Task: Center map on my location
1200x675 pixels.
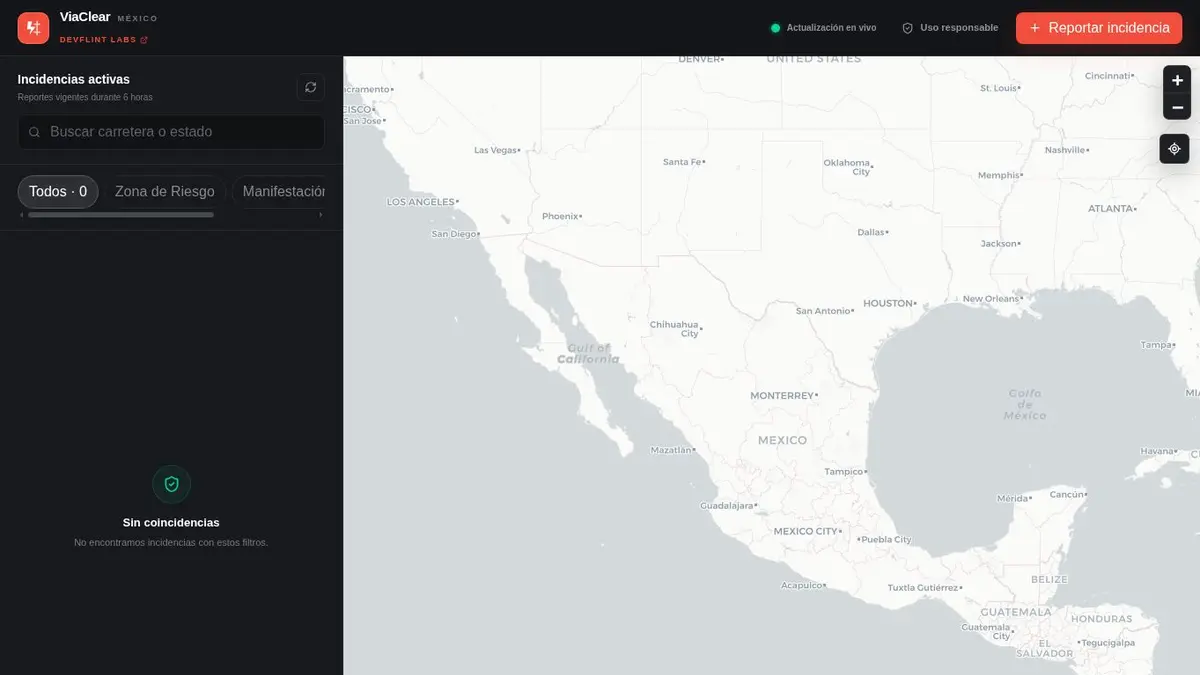Action: point(1174,148)
